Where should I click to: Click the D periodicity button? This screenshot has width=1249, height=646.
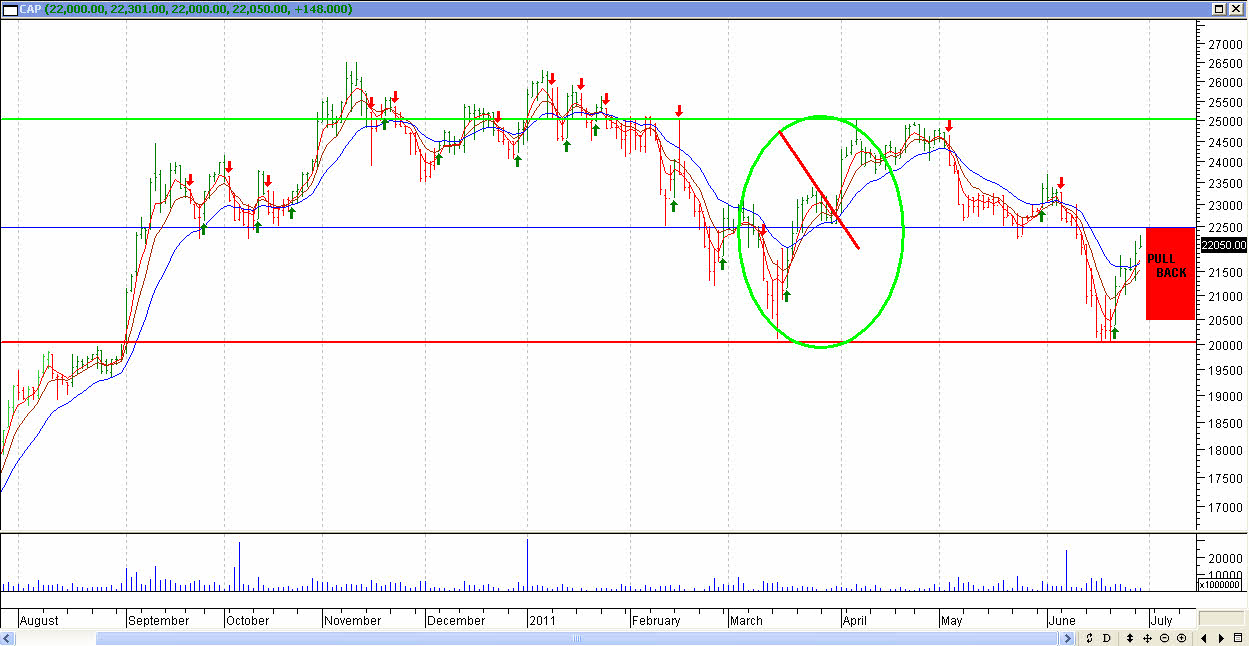1106,638
